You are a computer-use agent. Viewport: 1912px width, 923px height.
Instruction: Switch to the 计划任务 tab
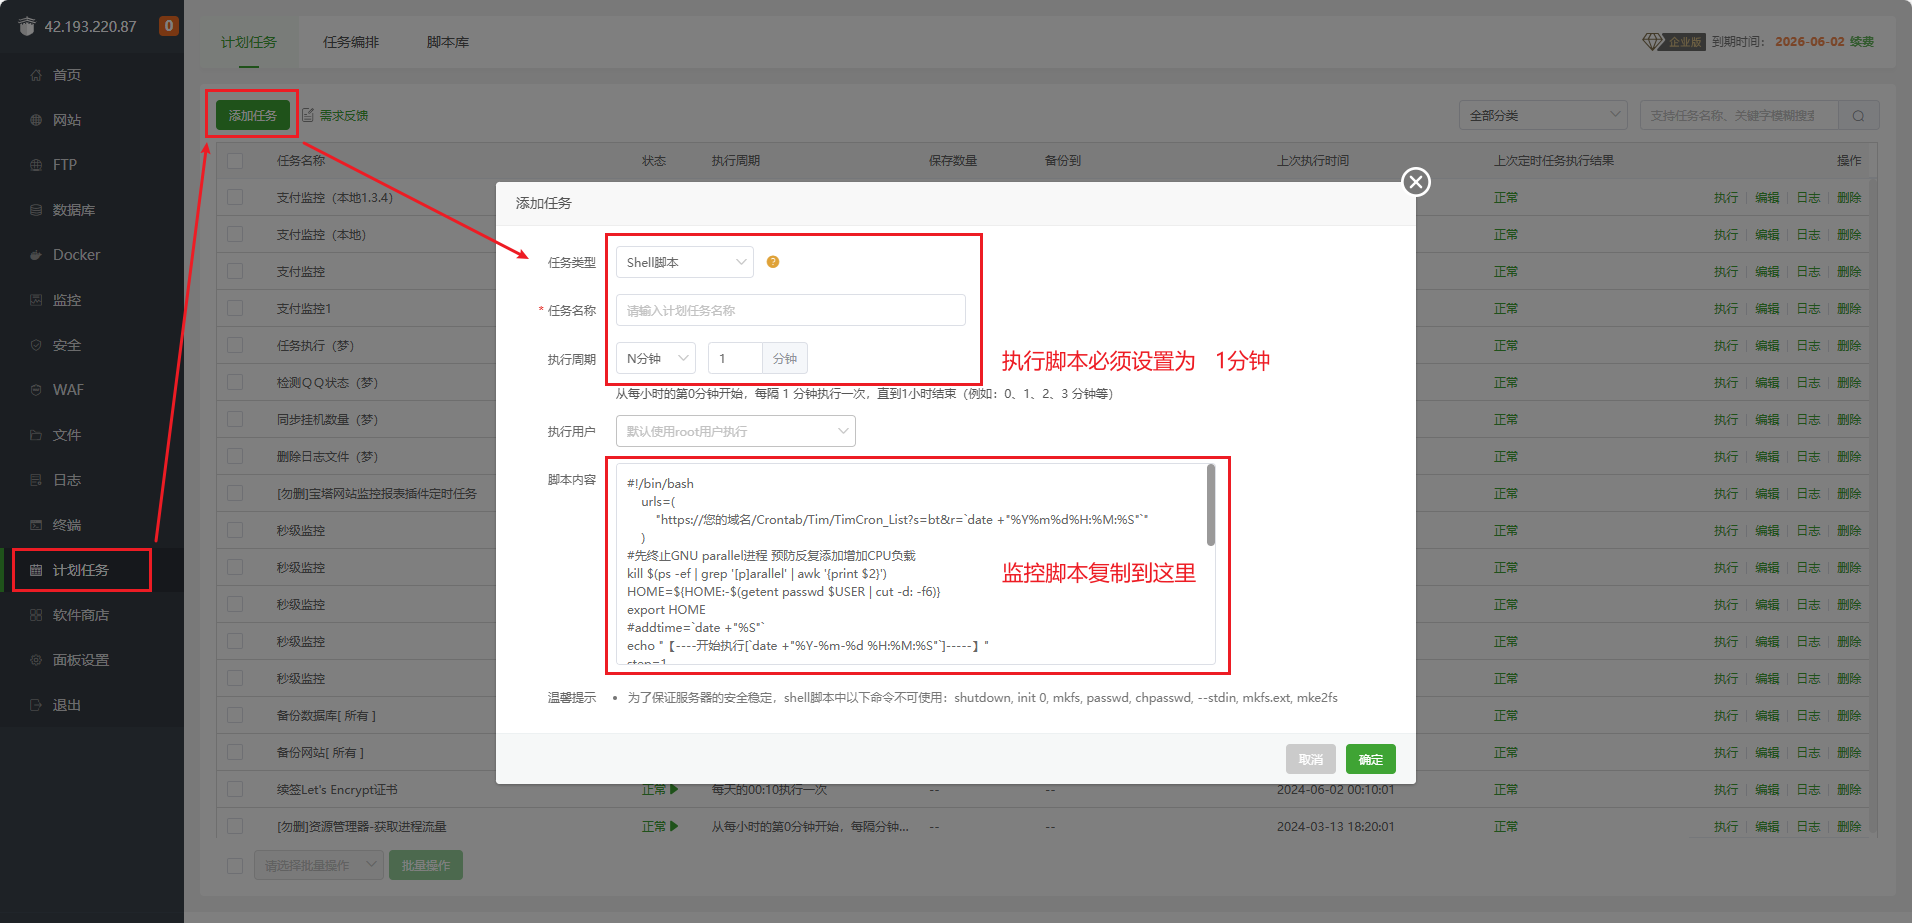(x=249, y=42)
